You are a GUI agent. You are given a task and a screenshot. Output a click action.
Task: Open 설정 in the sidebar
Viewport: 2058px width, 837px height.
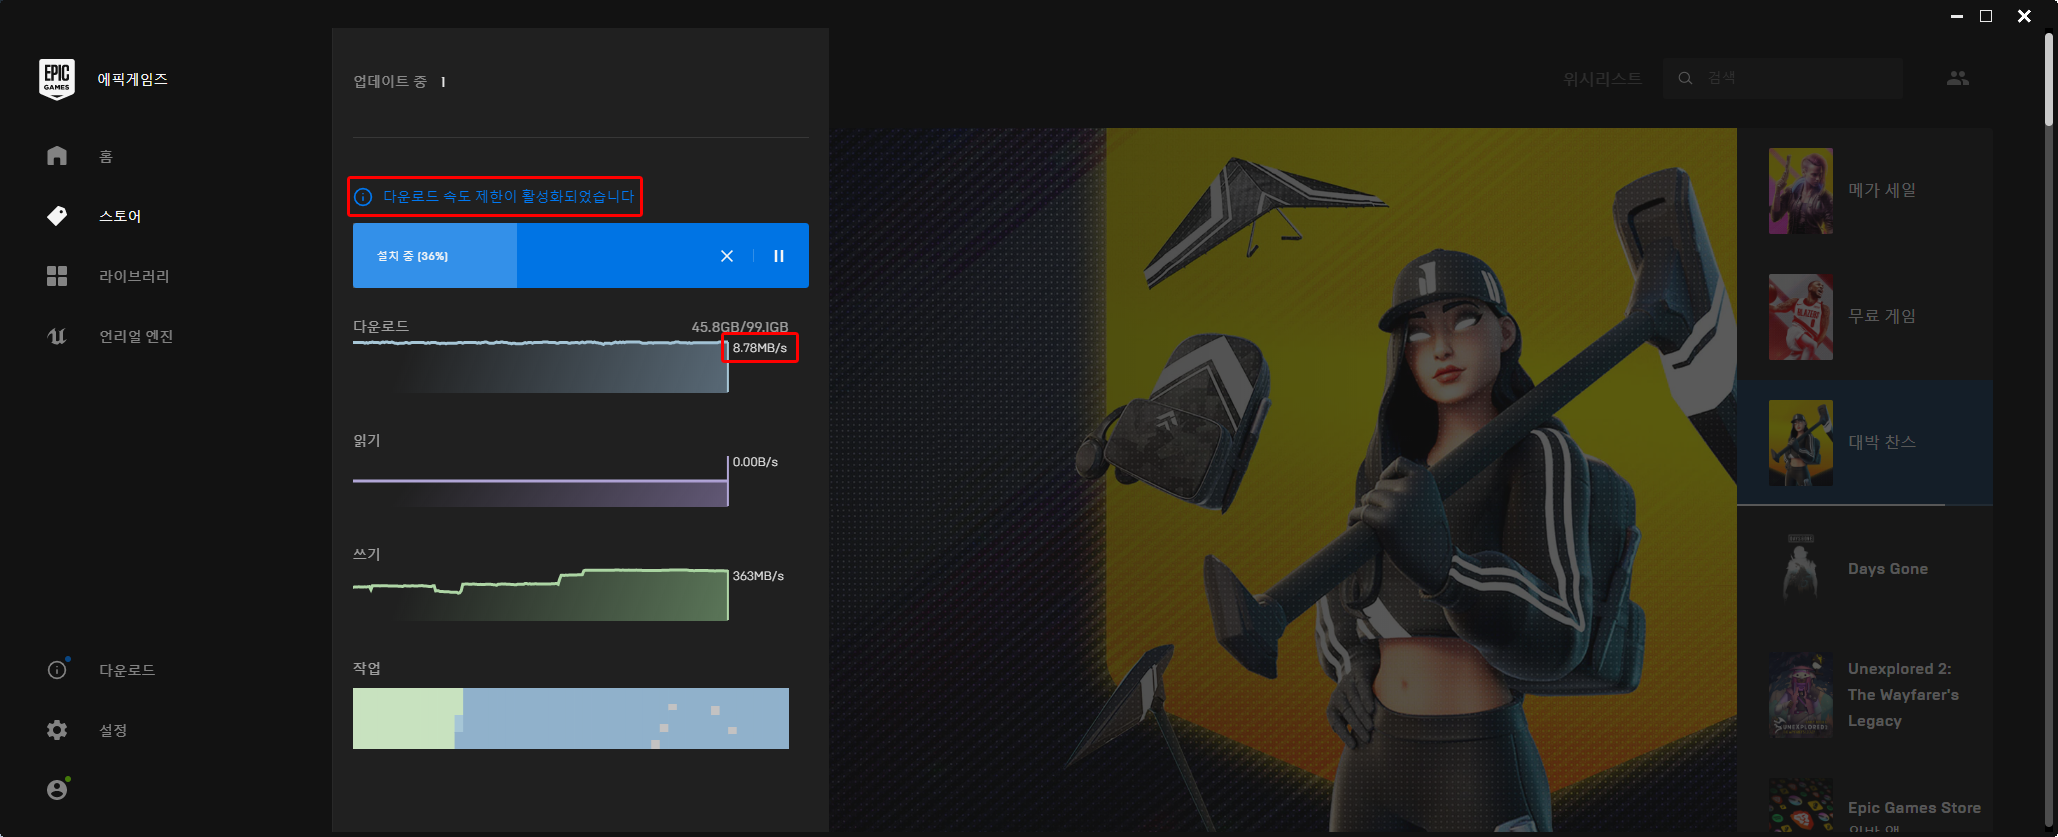click(x=113, y=730)
